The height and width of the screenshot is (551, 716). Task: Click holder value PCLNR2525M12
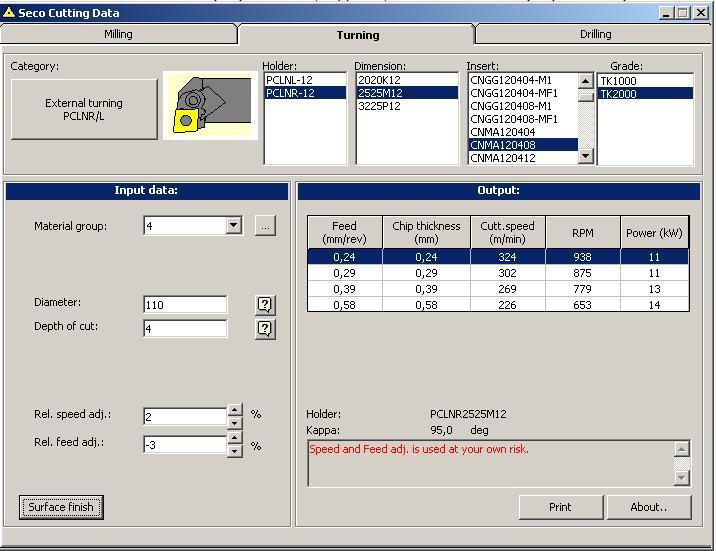click(468, 414)
